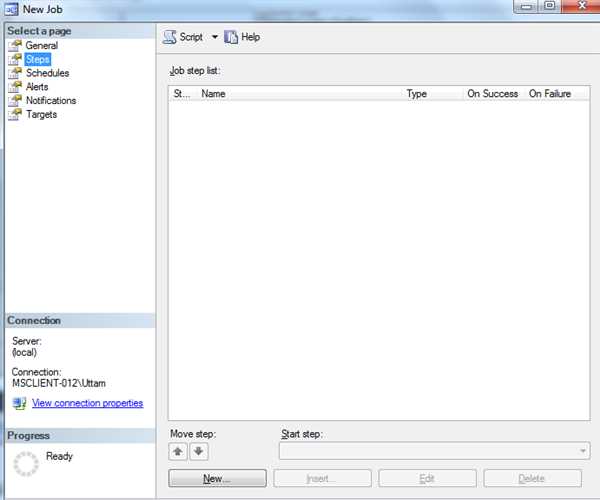Maximize the New Job window
Image resolution: width=600 pixels, height=500 pixels.
click(x=550, y=7)
